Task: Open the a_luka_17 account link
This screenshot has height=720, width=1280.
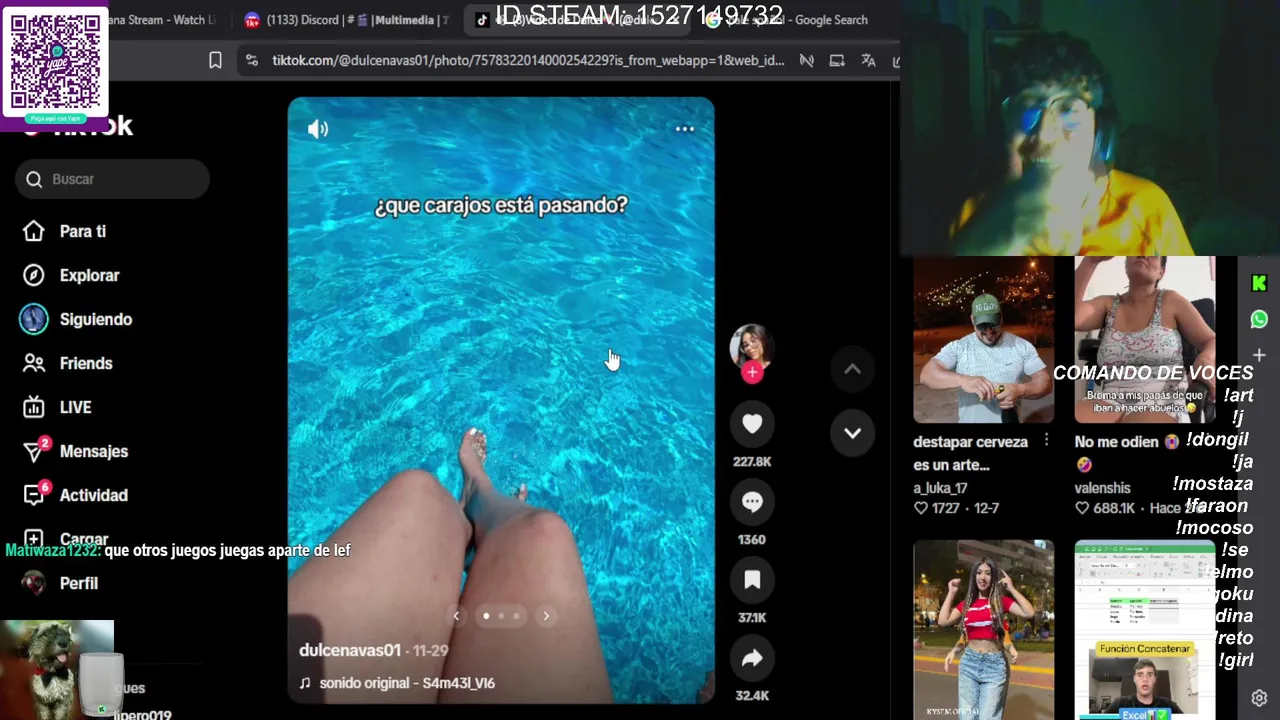Action: coord(940,488)
